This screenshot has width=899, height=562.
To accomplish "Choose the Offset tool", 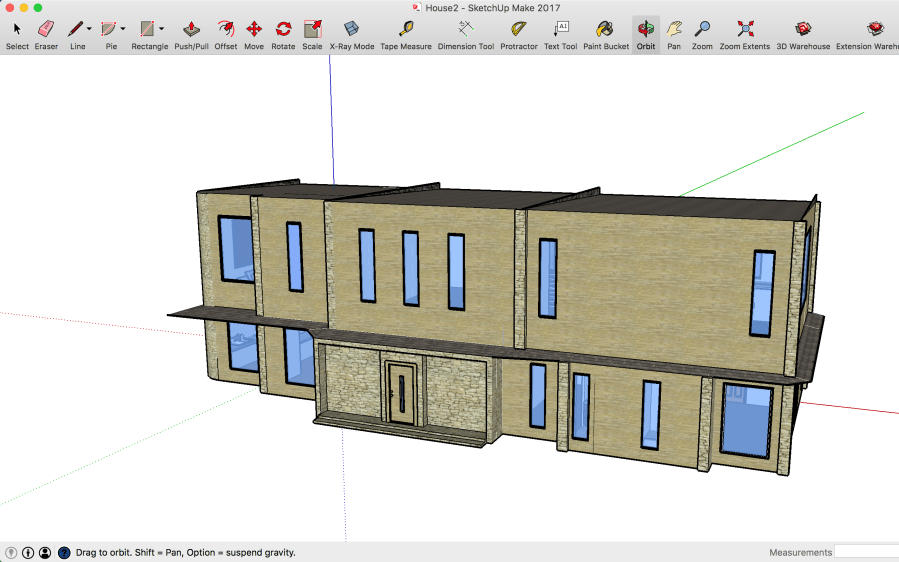I will pos(226,30).
